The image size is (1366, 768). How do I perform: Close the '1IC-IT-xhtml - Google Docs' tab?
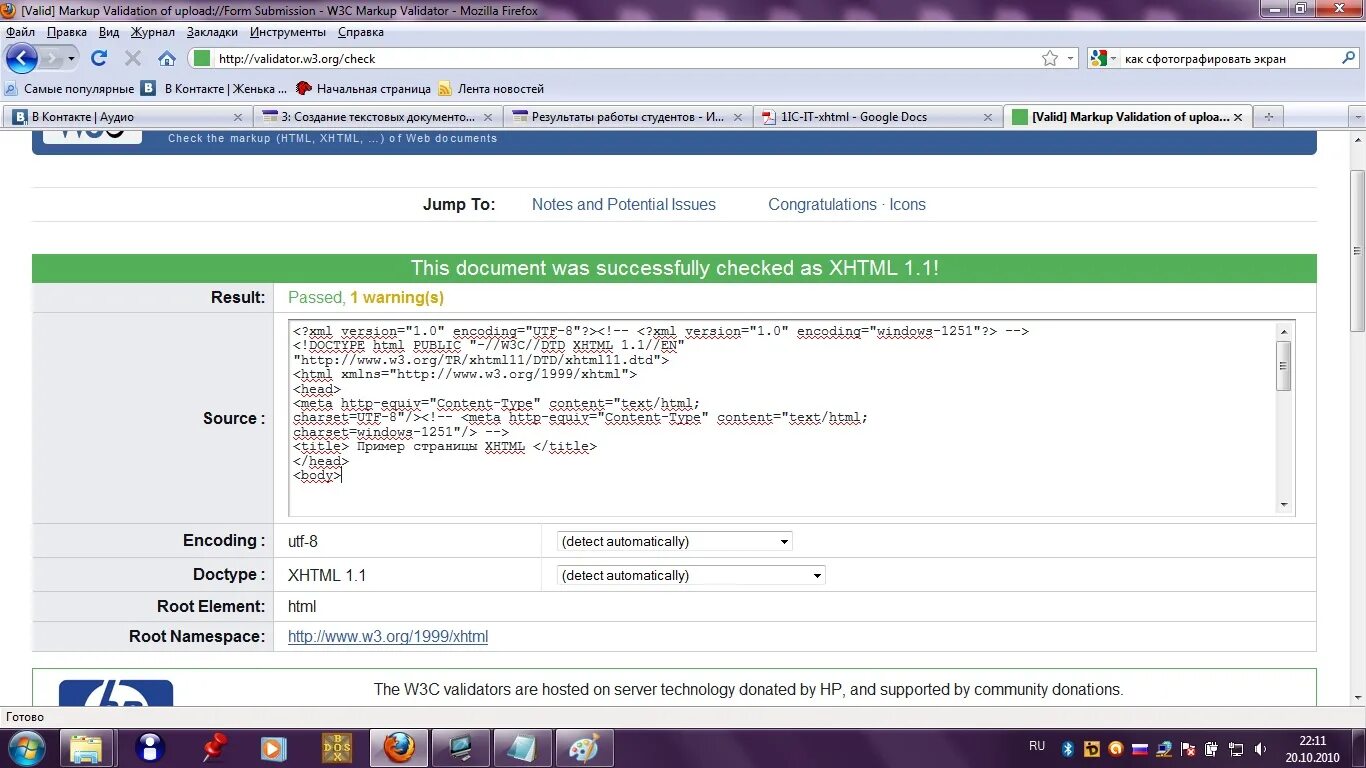pyautogui.click(x=988, y=117)
